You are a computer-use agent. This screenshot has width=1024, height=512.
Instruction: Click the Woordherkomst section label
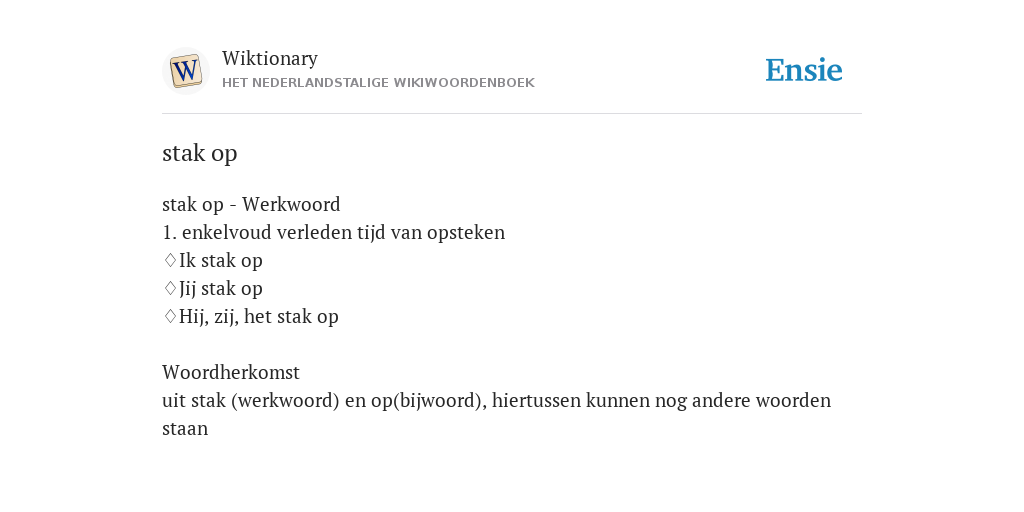231,373
